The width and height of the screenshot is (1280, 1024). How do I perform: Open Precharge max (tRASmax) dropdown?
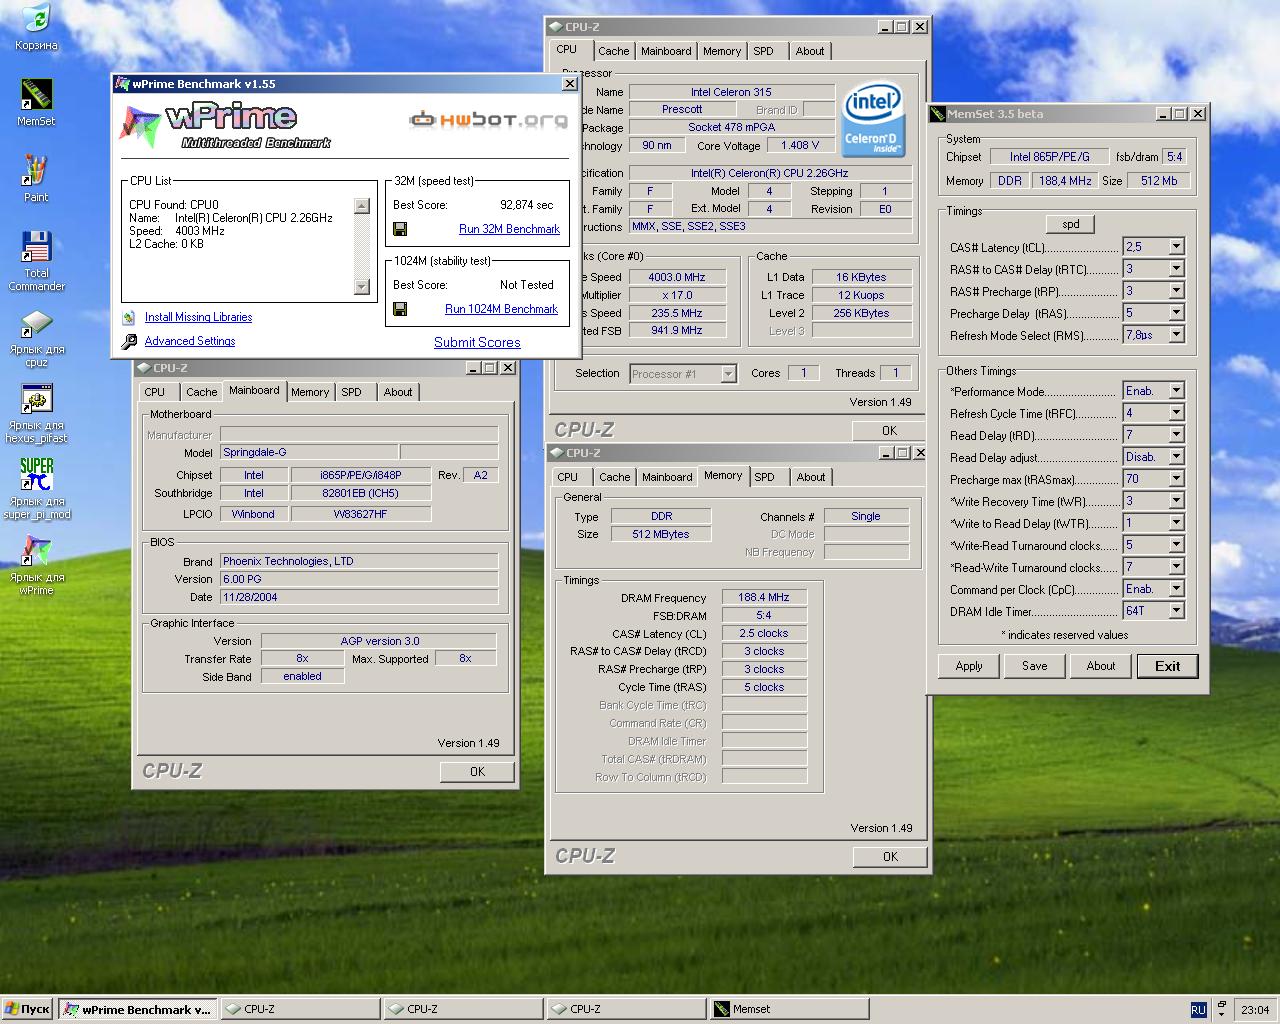coord(1176,478)
